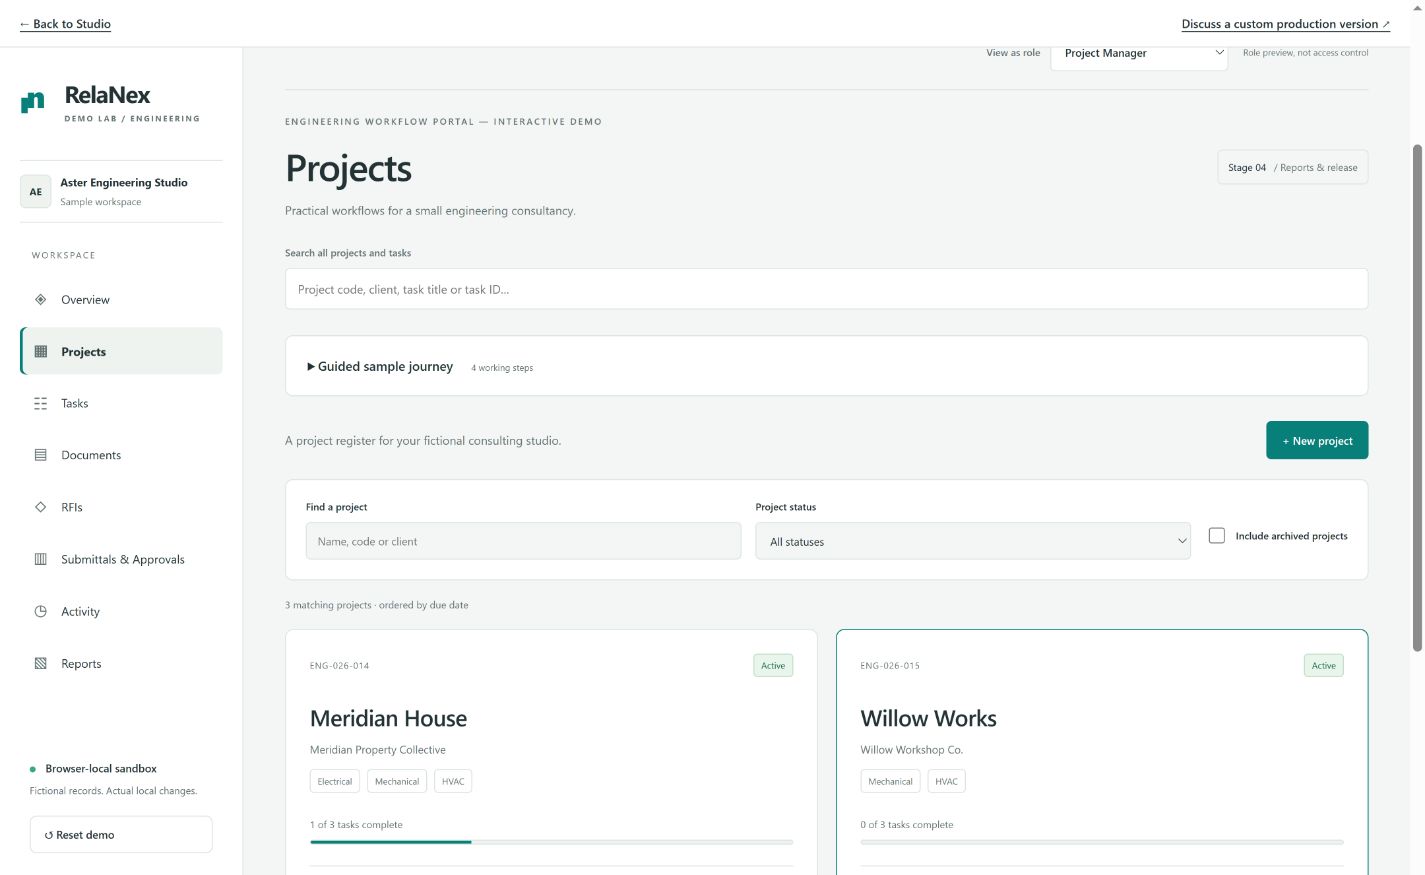Click the Electrical tag on Meridian House
Viewport: 1425px width, 875px height.
point(335,782)
